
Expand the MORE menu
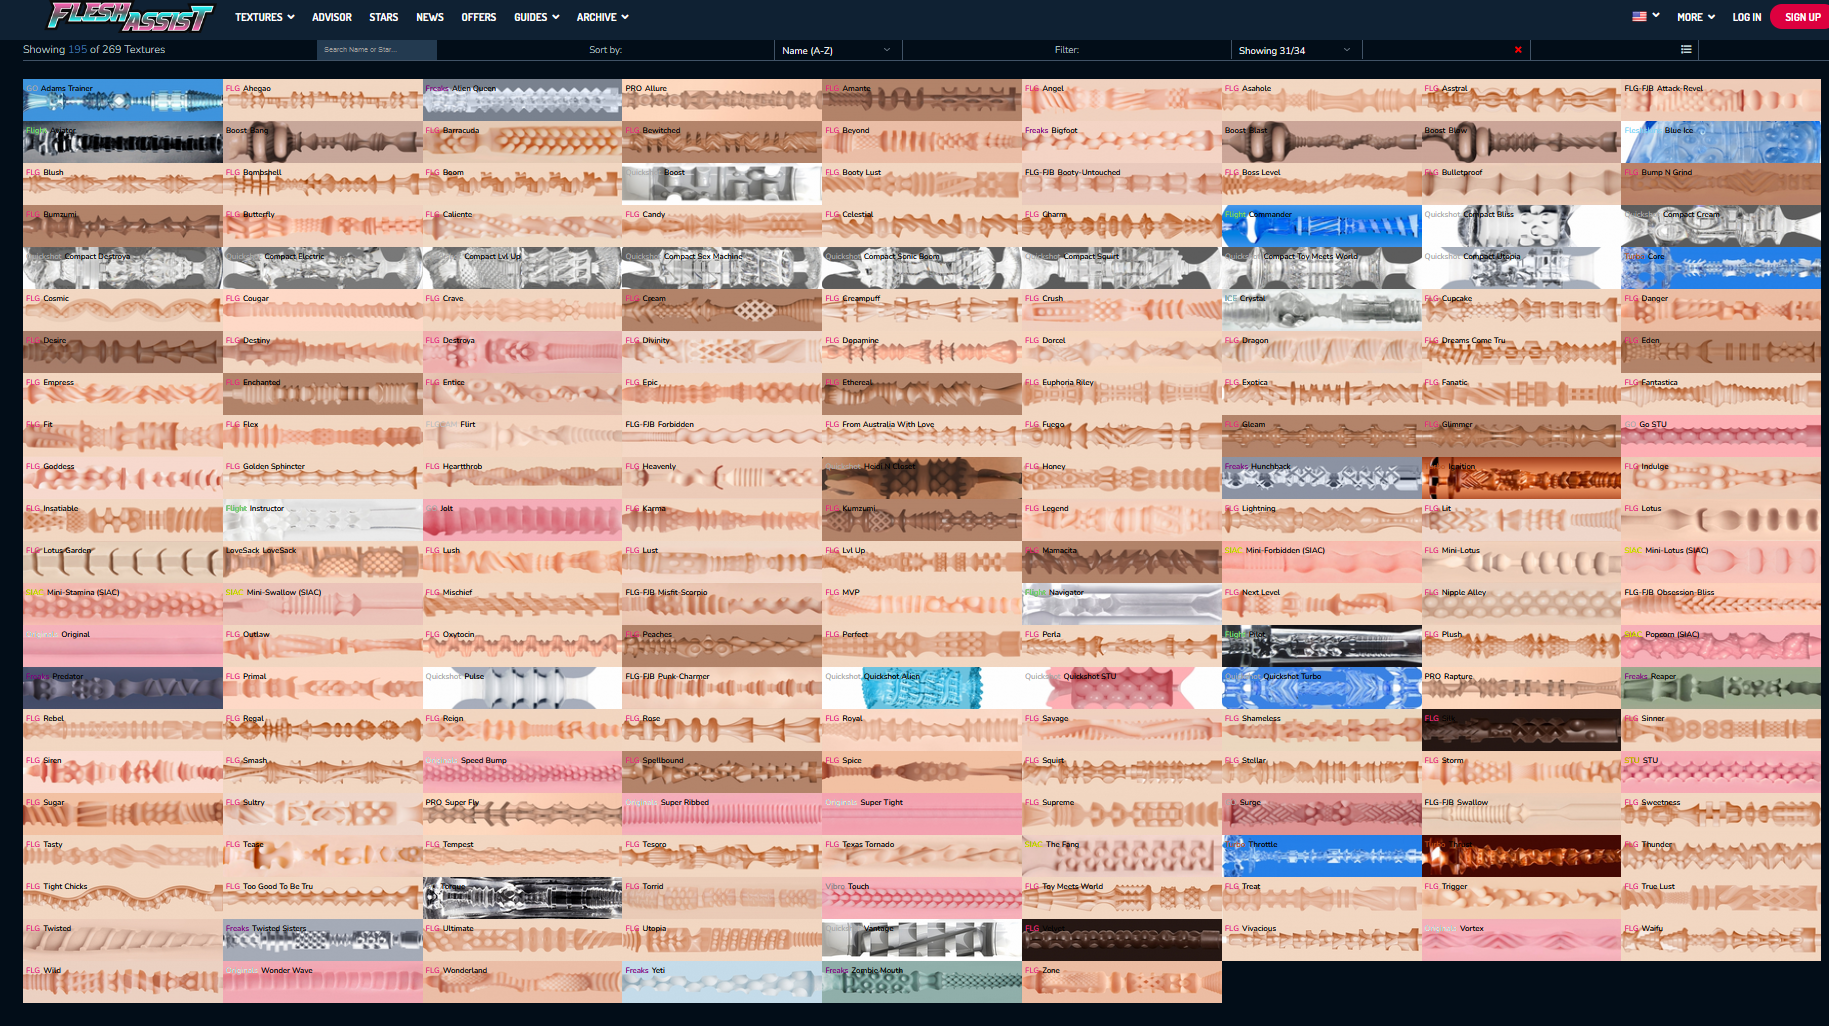1696,17
